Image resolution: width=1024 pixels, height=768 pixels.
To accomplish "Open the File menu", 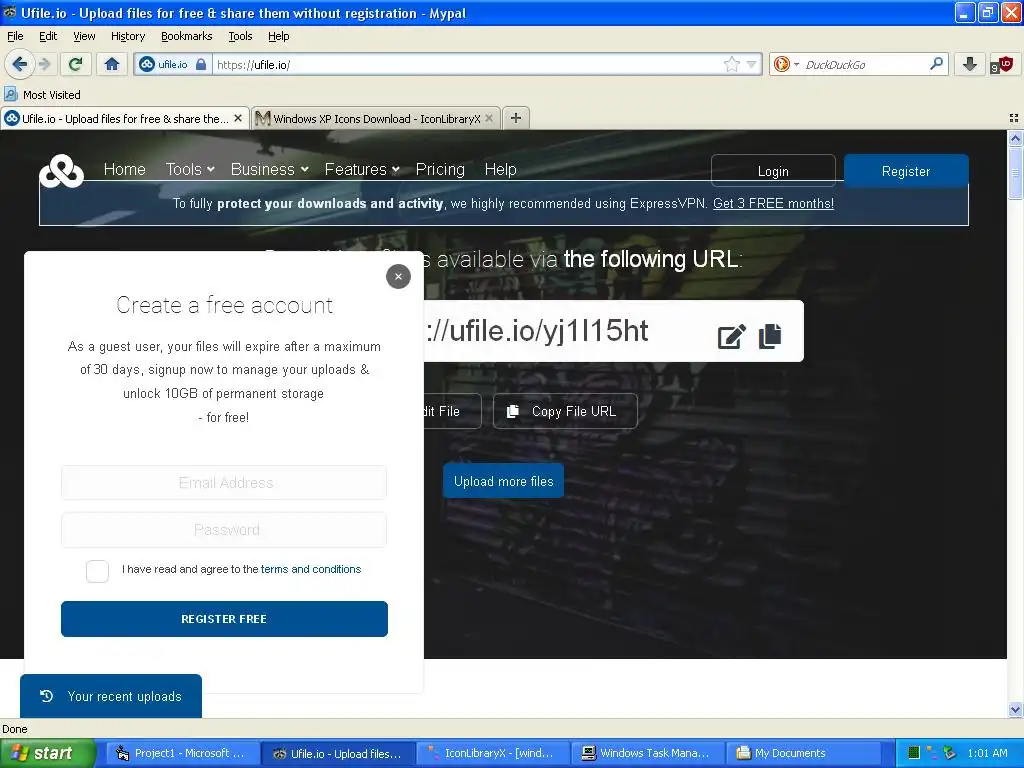I will coord(15,36).
